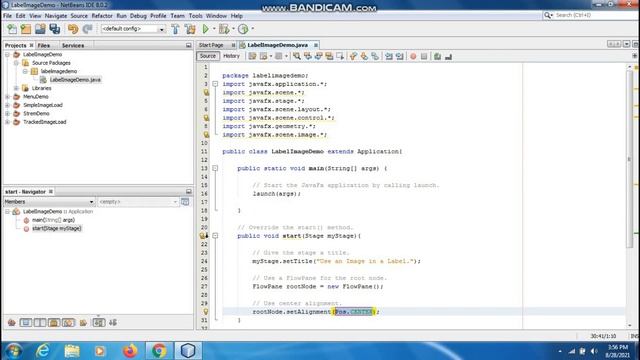
Task: Collapse the LabelImageDemo project node
Action: click(x=7, y=54)
